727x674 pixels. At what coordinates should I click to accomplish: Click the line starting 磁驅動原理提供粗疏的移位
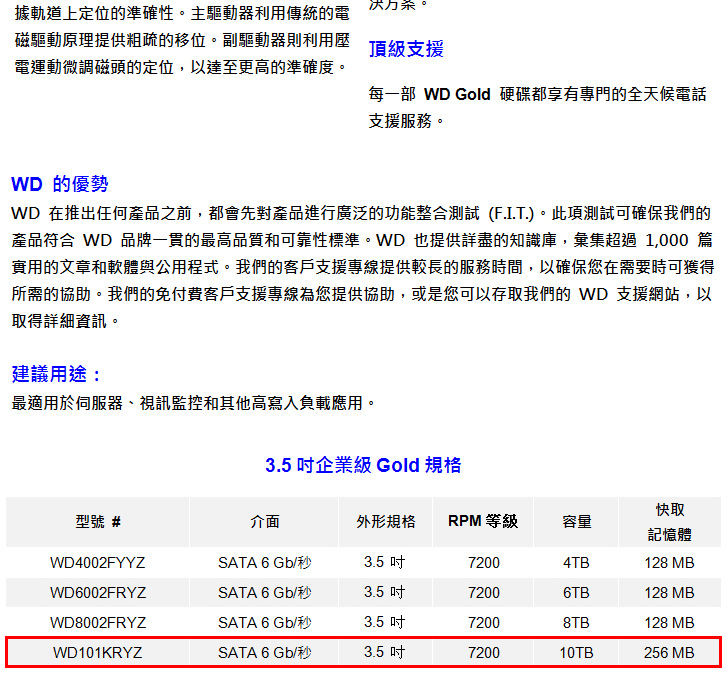click(x=182, y=40)
